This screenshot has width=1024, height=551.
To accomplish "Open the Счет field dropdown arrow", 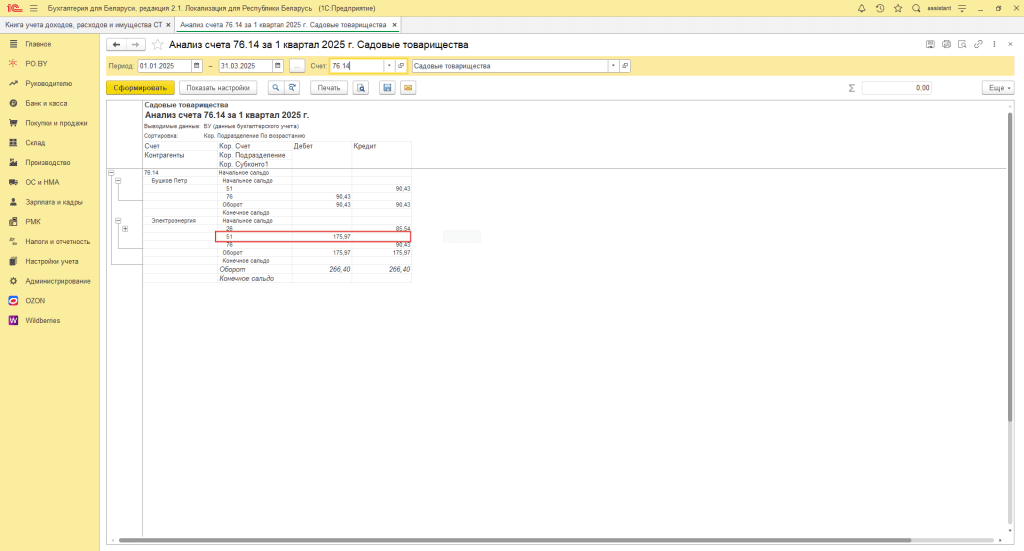I will click(389, 66).
